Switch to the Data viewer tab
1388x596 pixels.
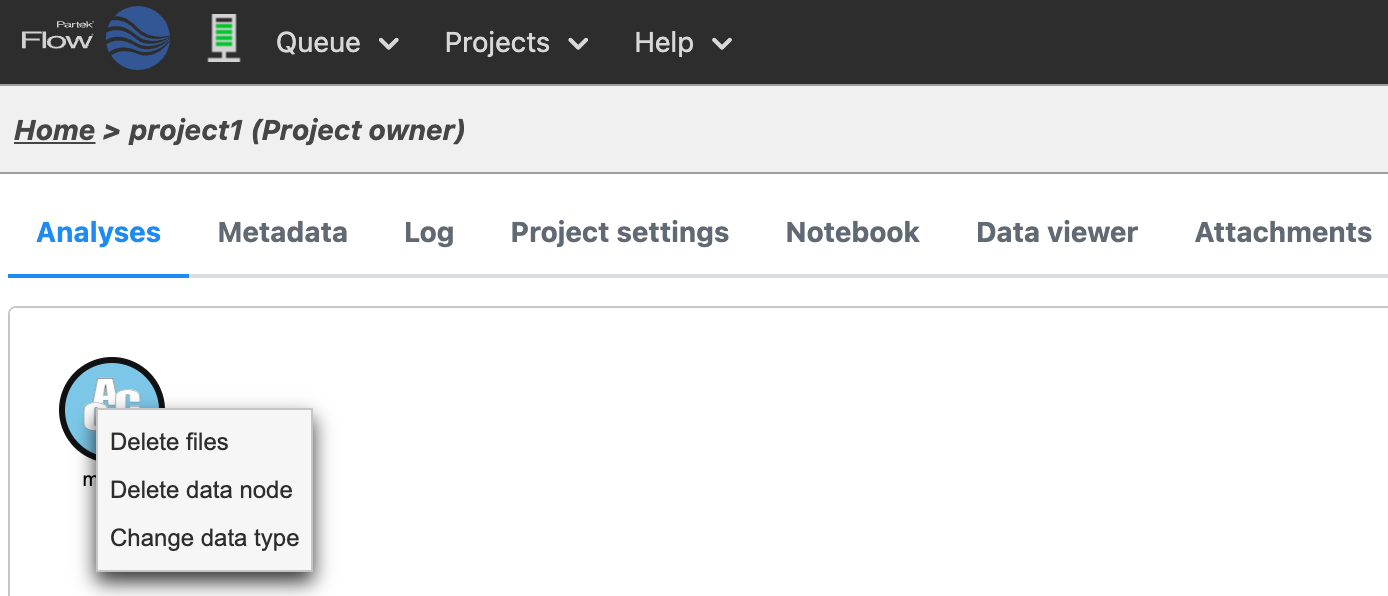point(1056,232)
